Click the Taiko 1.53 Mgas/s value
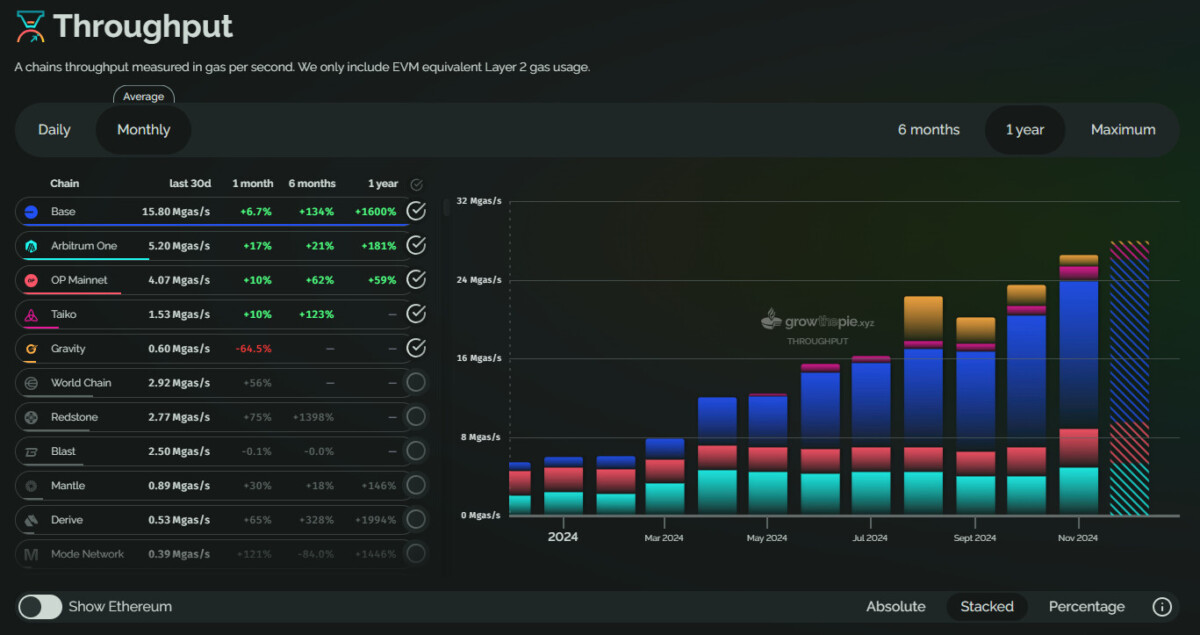The width and height of the screenshot is (1200, 635). (179, 315)
